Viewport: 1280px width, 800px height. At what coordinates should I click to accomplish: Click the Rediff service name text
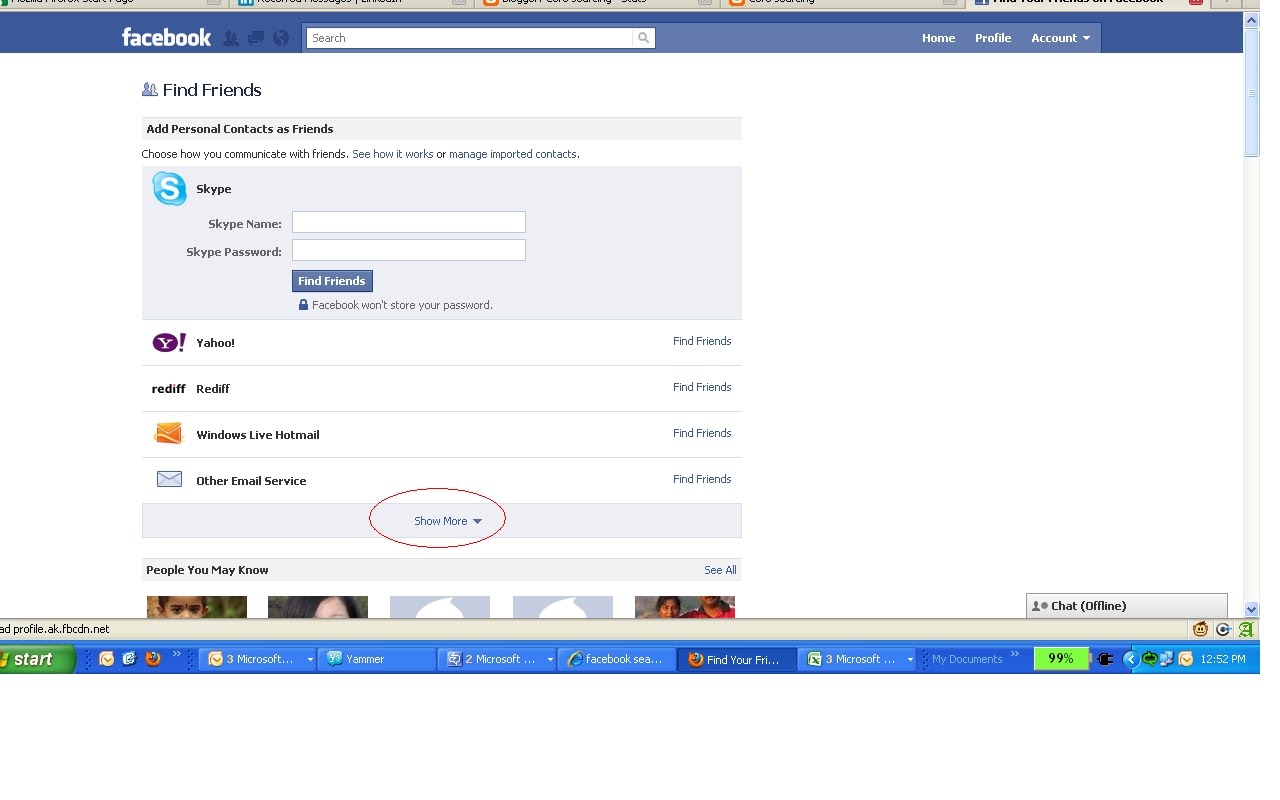coord(213,389)
